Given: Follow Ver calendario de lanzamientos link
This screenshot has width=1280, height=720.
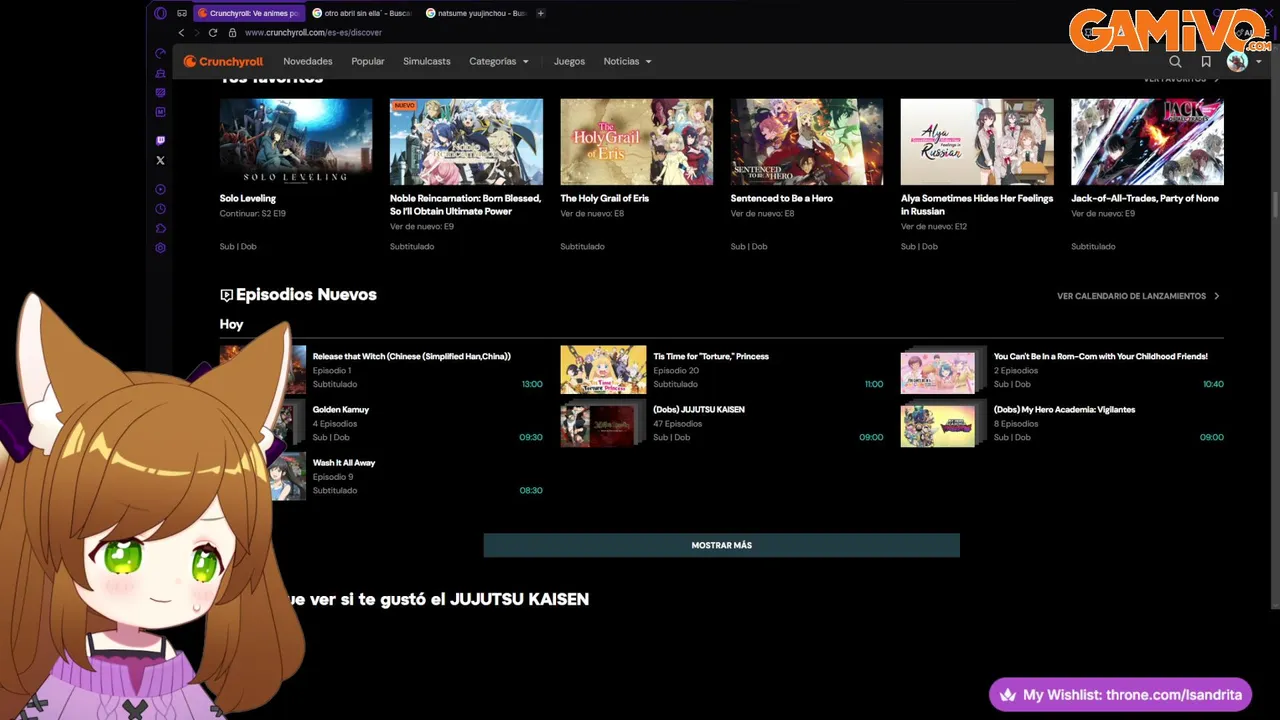Looking at the screenshot, I should pyautogui.click(x=1131, y=296).
